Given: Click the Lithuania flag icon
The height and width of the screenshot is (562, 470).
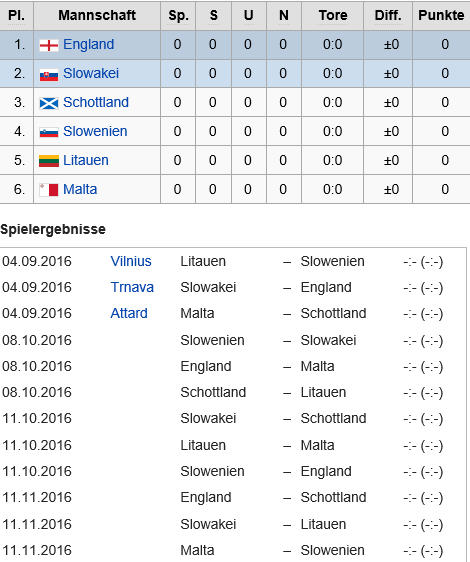Looking at the screenshot, I should pos(49,161).
